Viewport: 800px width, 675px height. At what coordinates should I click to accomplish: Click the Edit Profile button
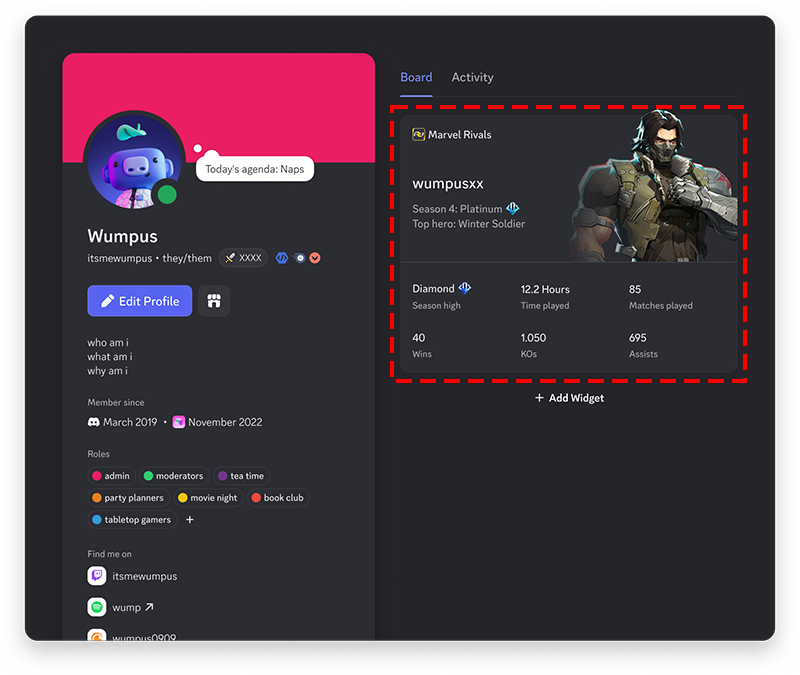139,301
